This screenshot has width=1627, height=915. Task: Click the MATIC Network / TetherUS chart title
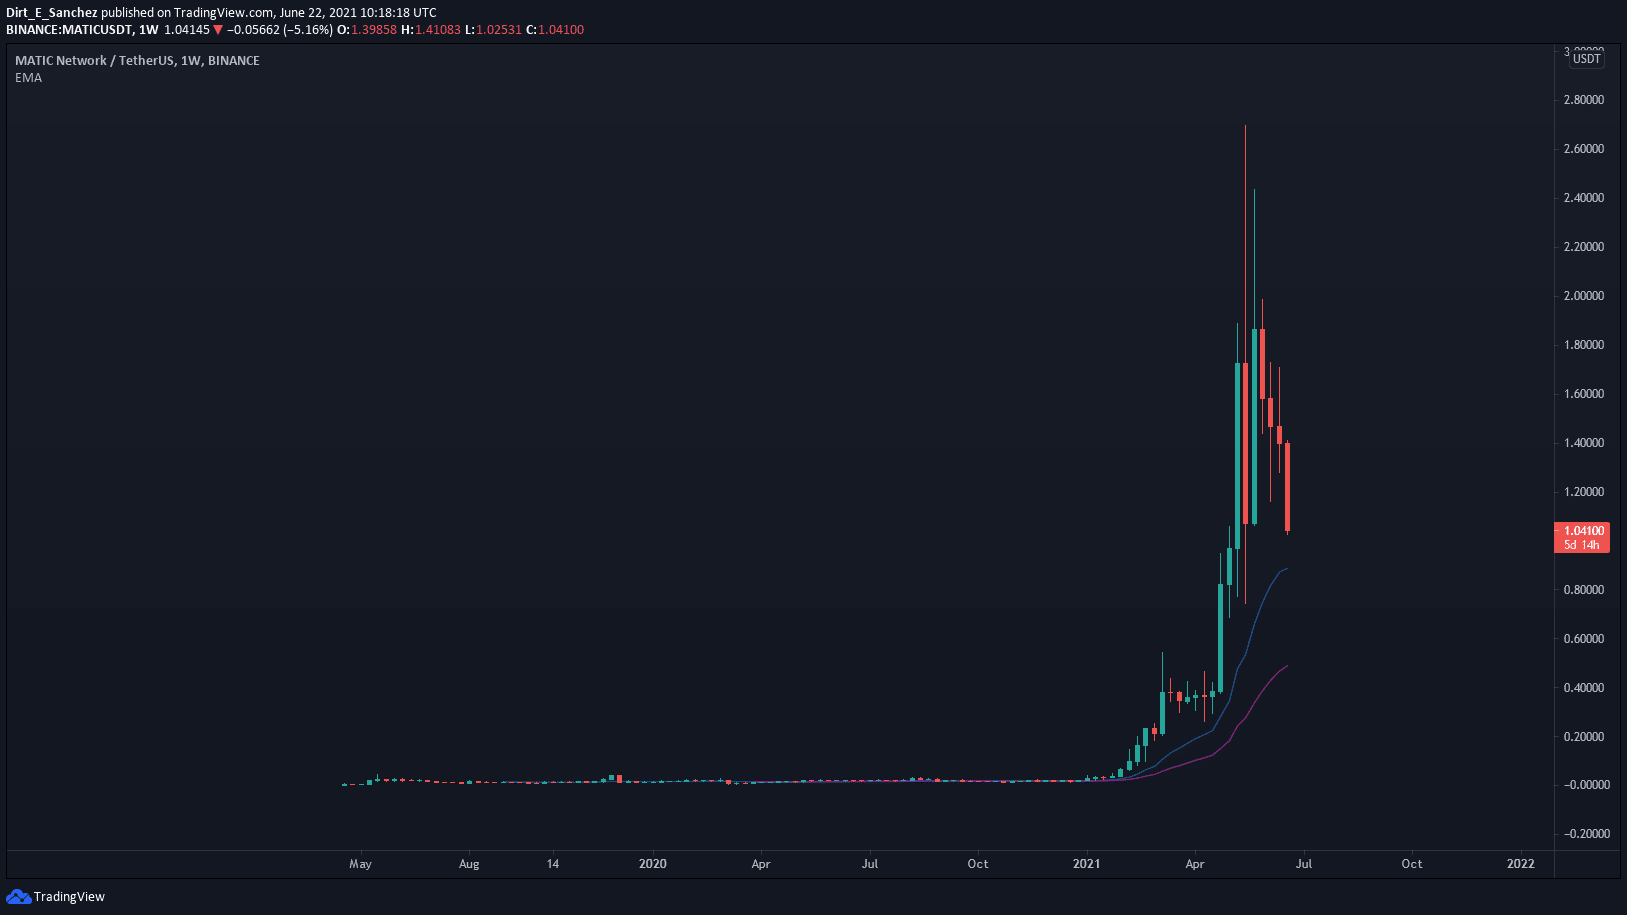click(137, 61)
